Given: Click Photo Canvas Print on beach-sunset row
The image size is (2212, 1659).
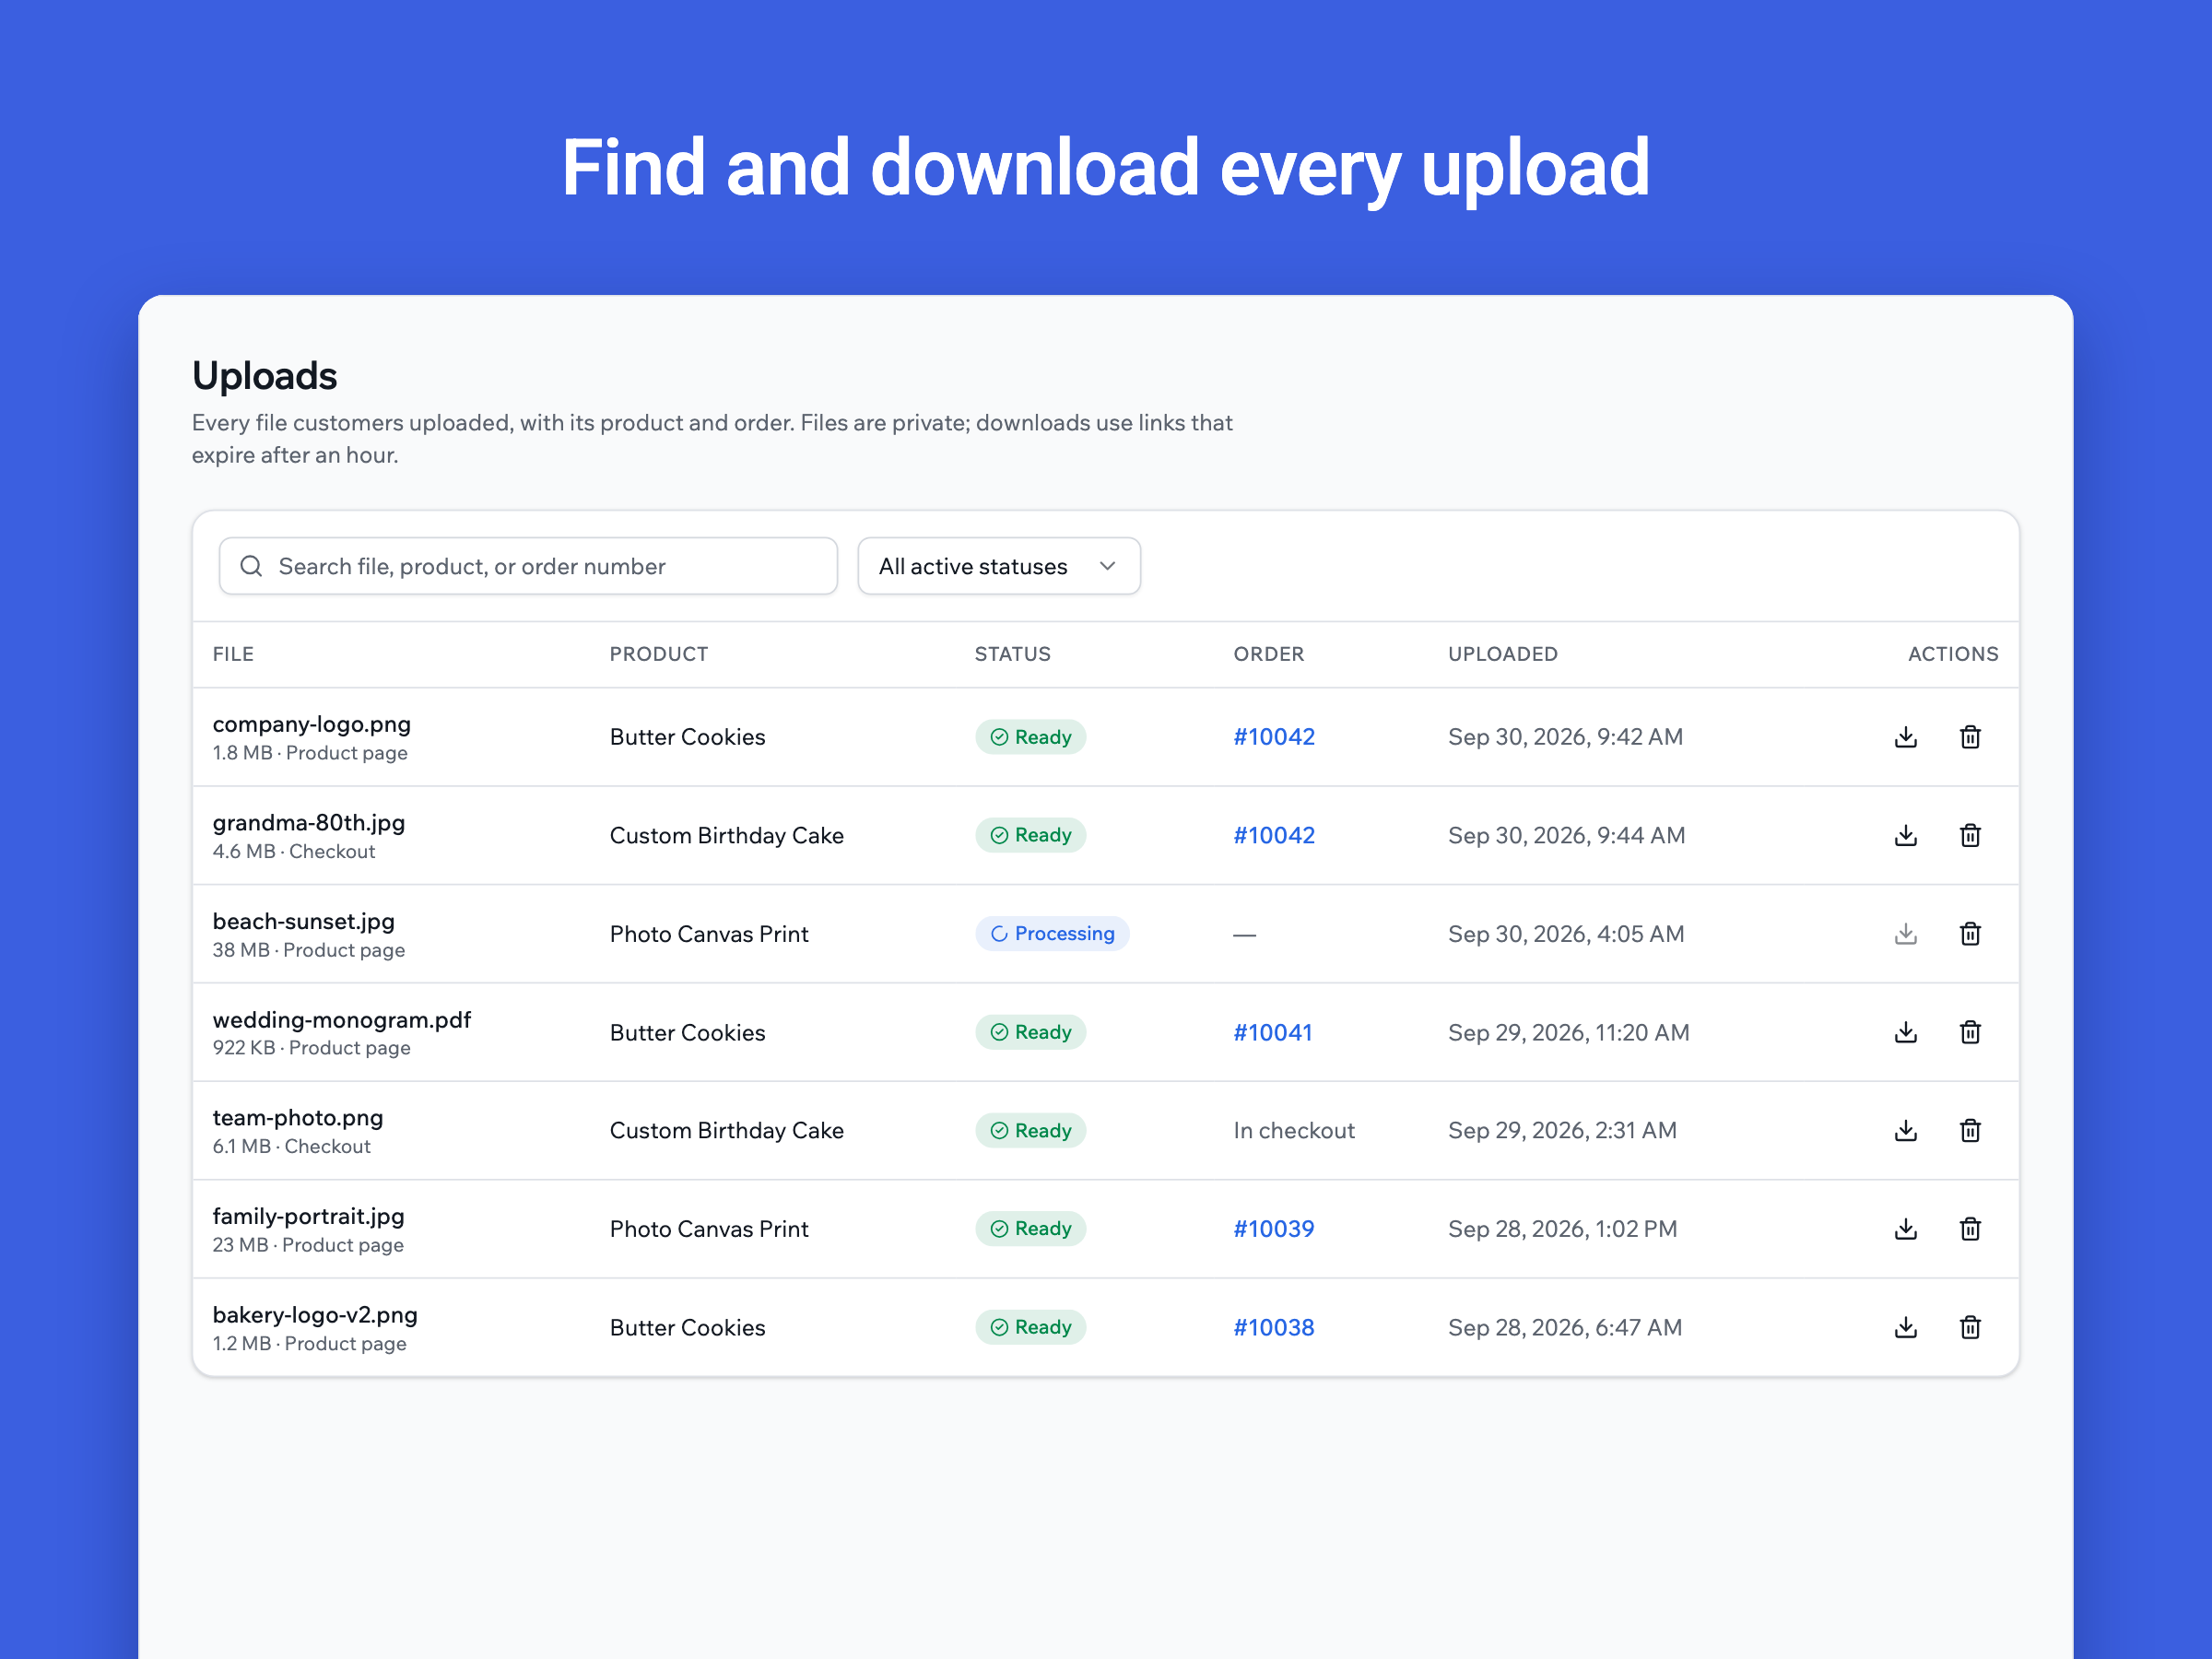Looking at the screenshot, I should pyautogui.click(x=708, y=934).
